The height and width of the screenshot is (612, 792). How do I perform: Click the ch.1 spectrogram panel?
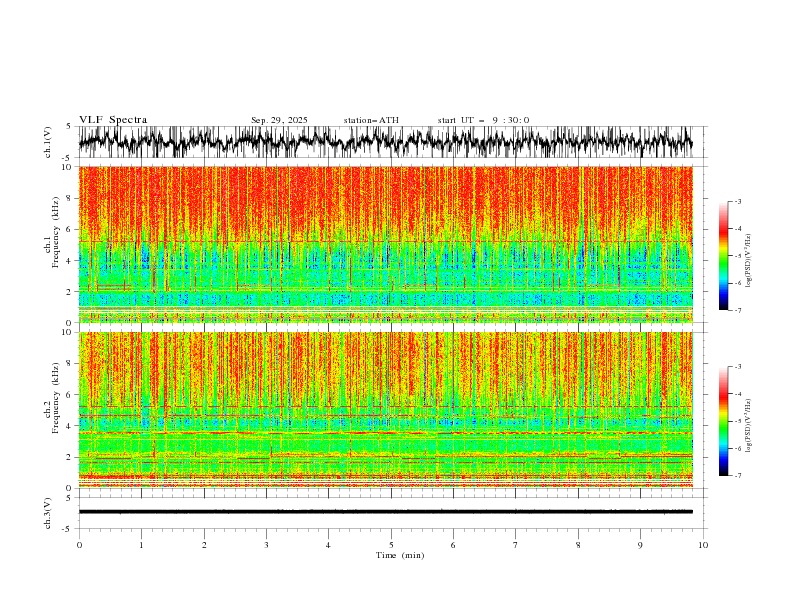(x=385, y=244)
